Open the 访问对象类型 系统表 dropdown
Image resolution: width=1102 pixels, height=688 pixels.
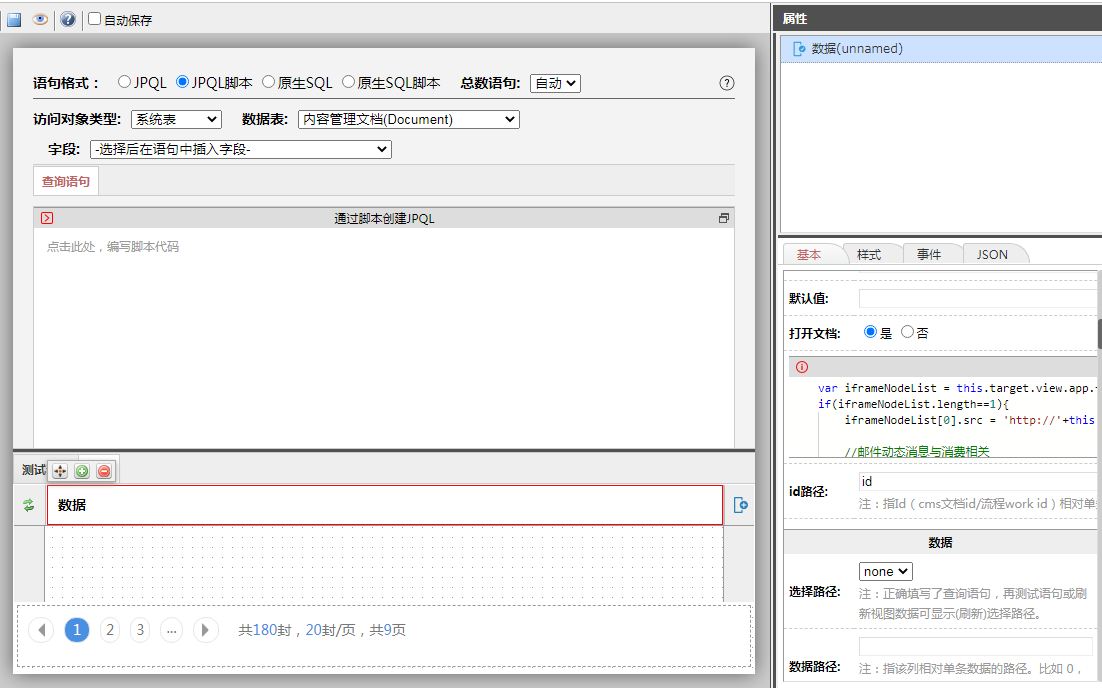(176, 119)
